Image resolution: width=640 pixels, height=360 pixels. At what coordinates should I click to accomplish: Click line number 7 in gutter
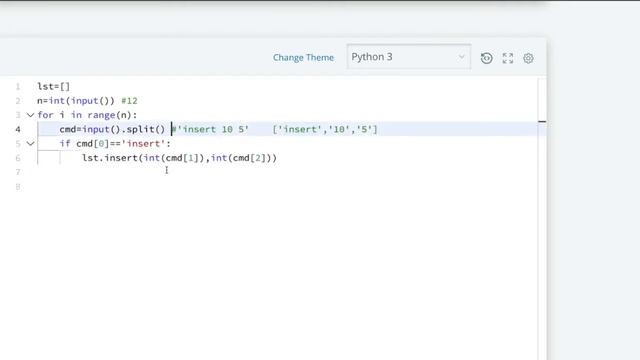(18, 172)
